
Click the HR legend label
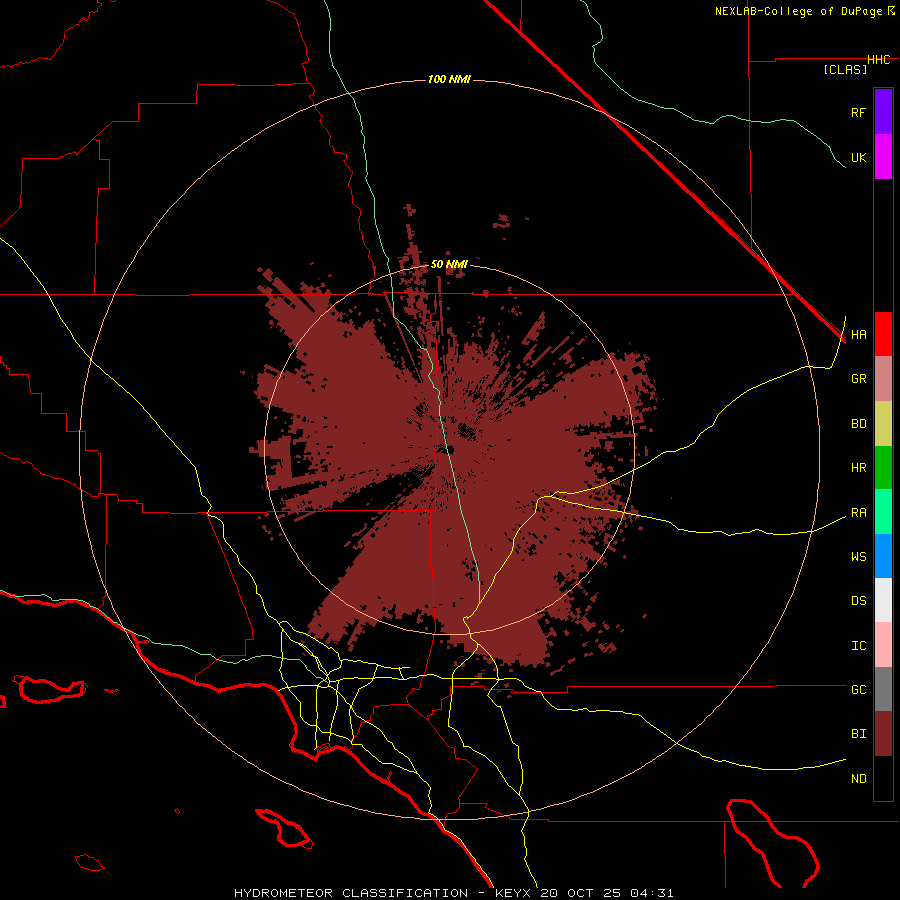[x=859, y=468]
